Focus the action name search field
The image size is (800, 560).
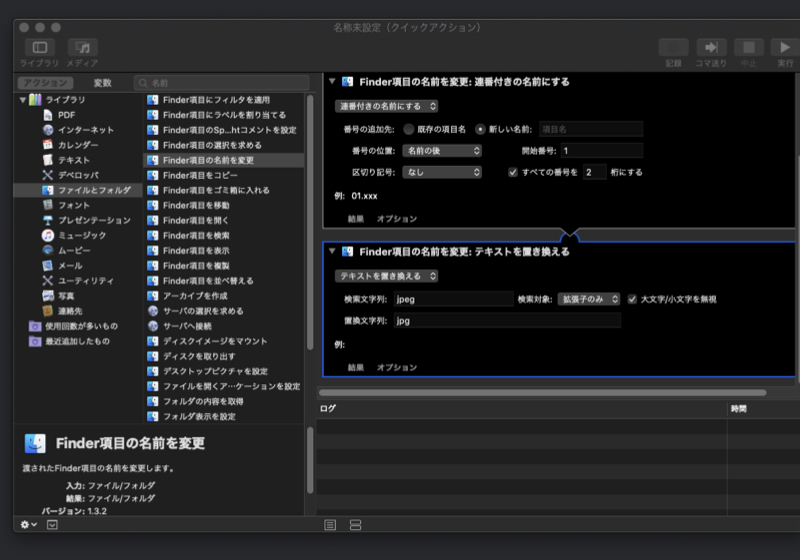point(221,83)
